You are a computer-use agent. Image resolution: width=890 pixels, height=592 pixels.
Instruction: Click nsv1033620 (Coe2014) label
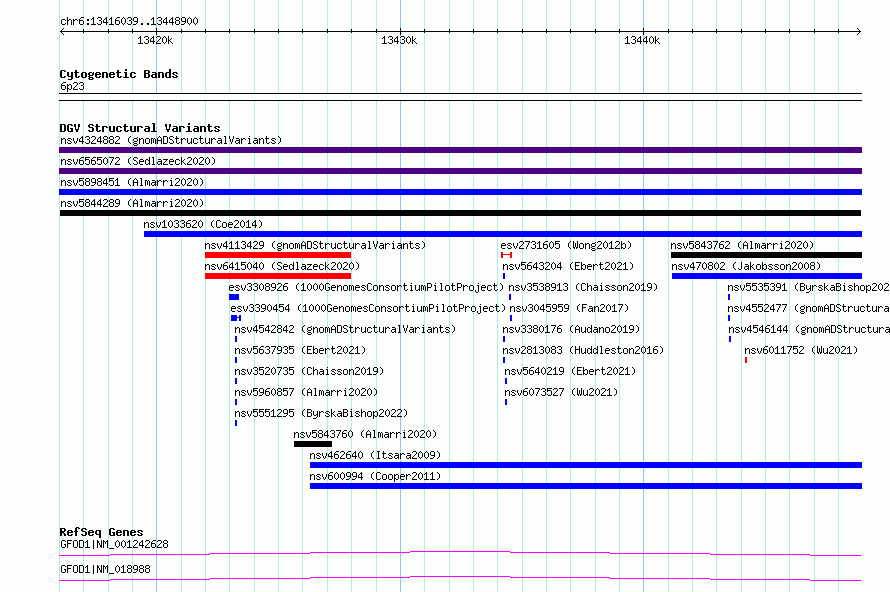(203, 224)
